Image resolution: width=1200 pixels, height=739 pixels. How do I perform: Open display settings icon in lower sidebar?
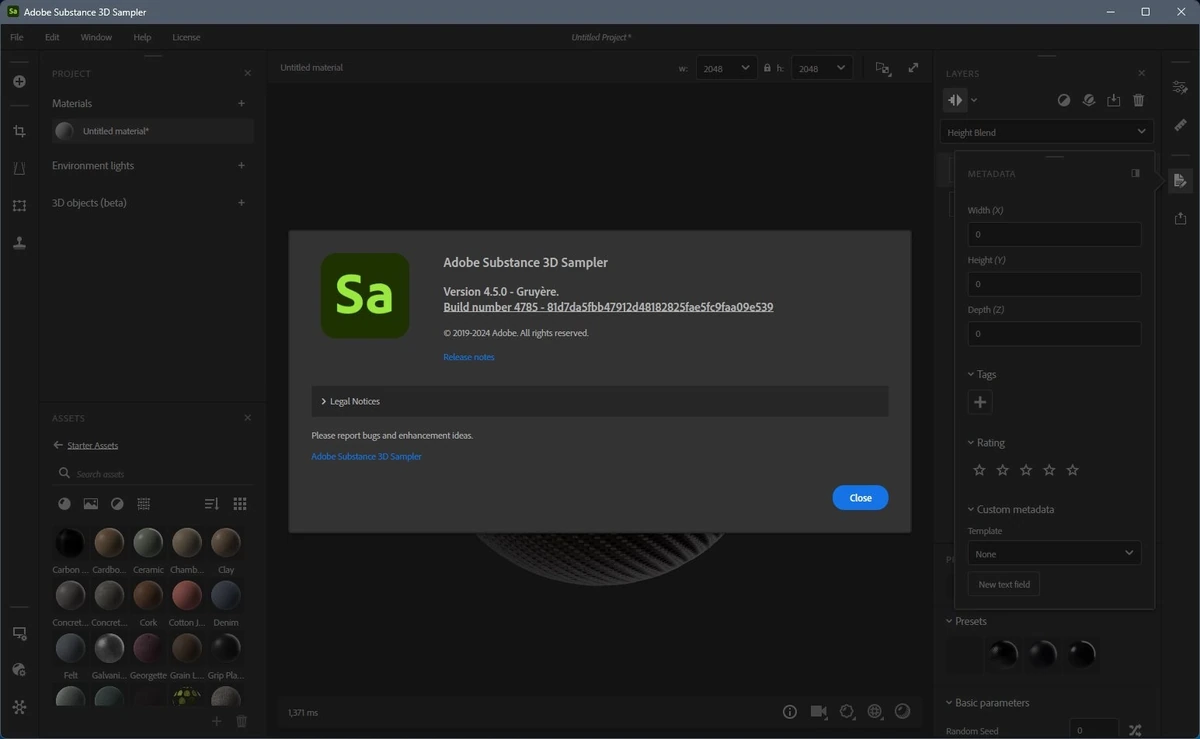point(19,633)
